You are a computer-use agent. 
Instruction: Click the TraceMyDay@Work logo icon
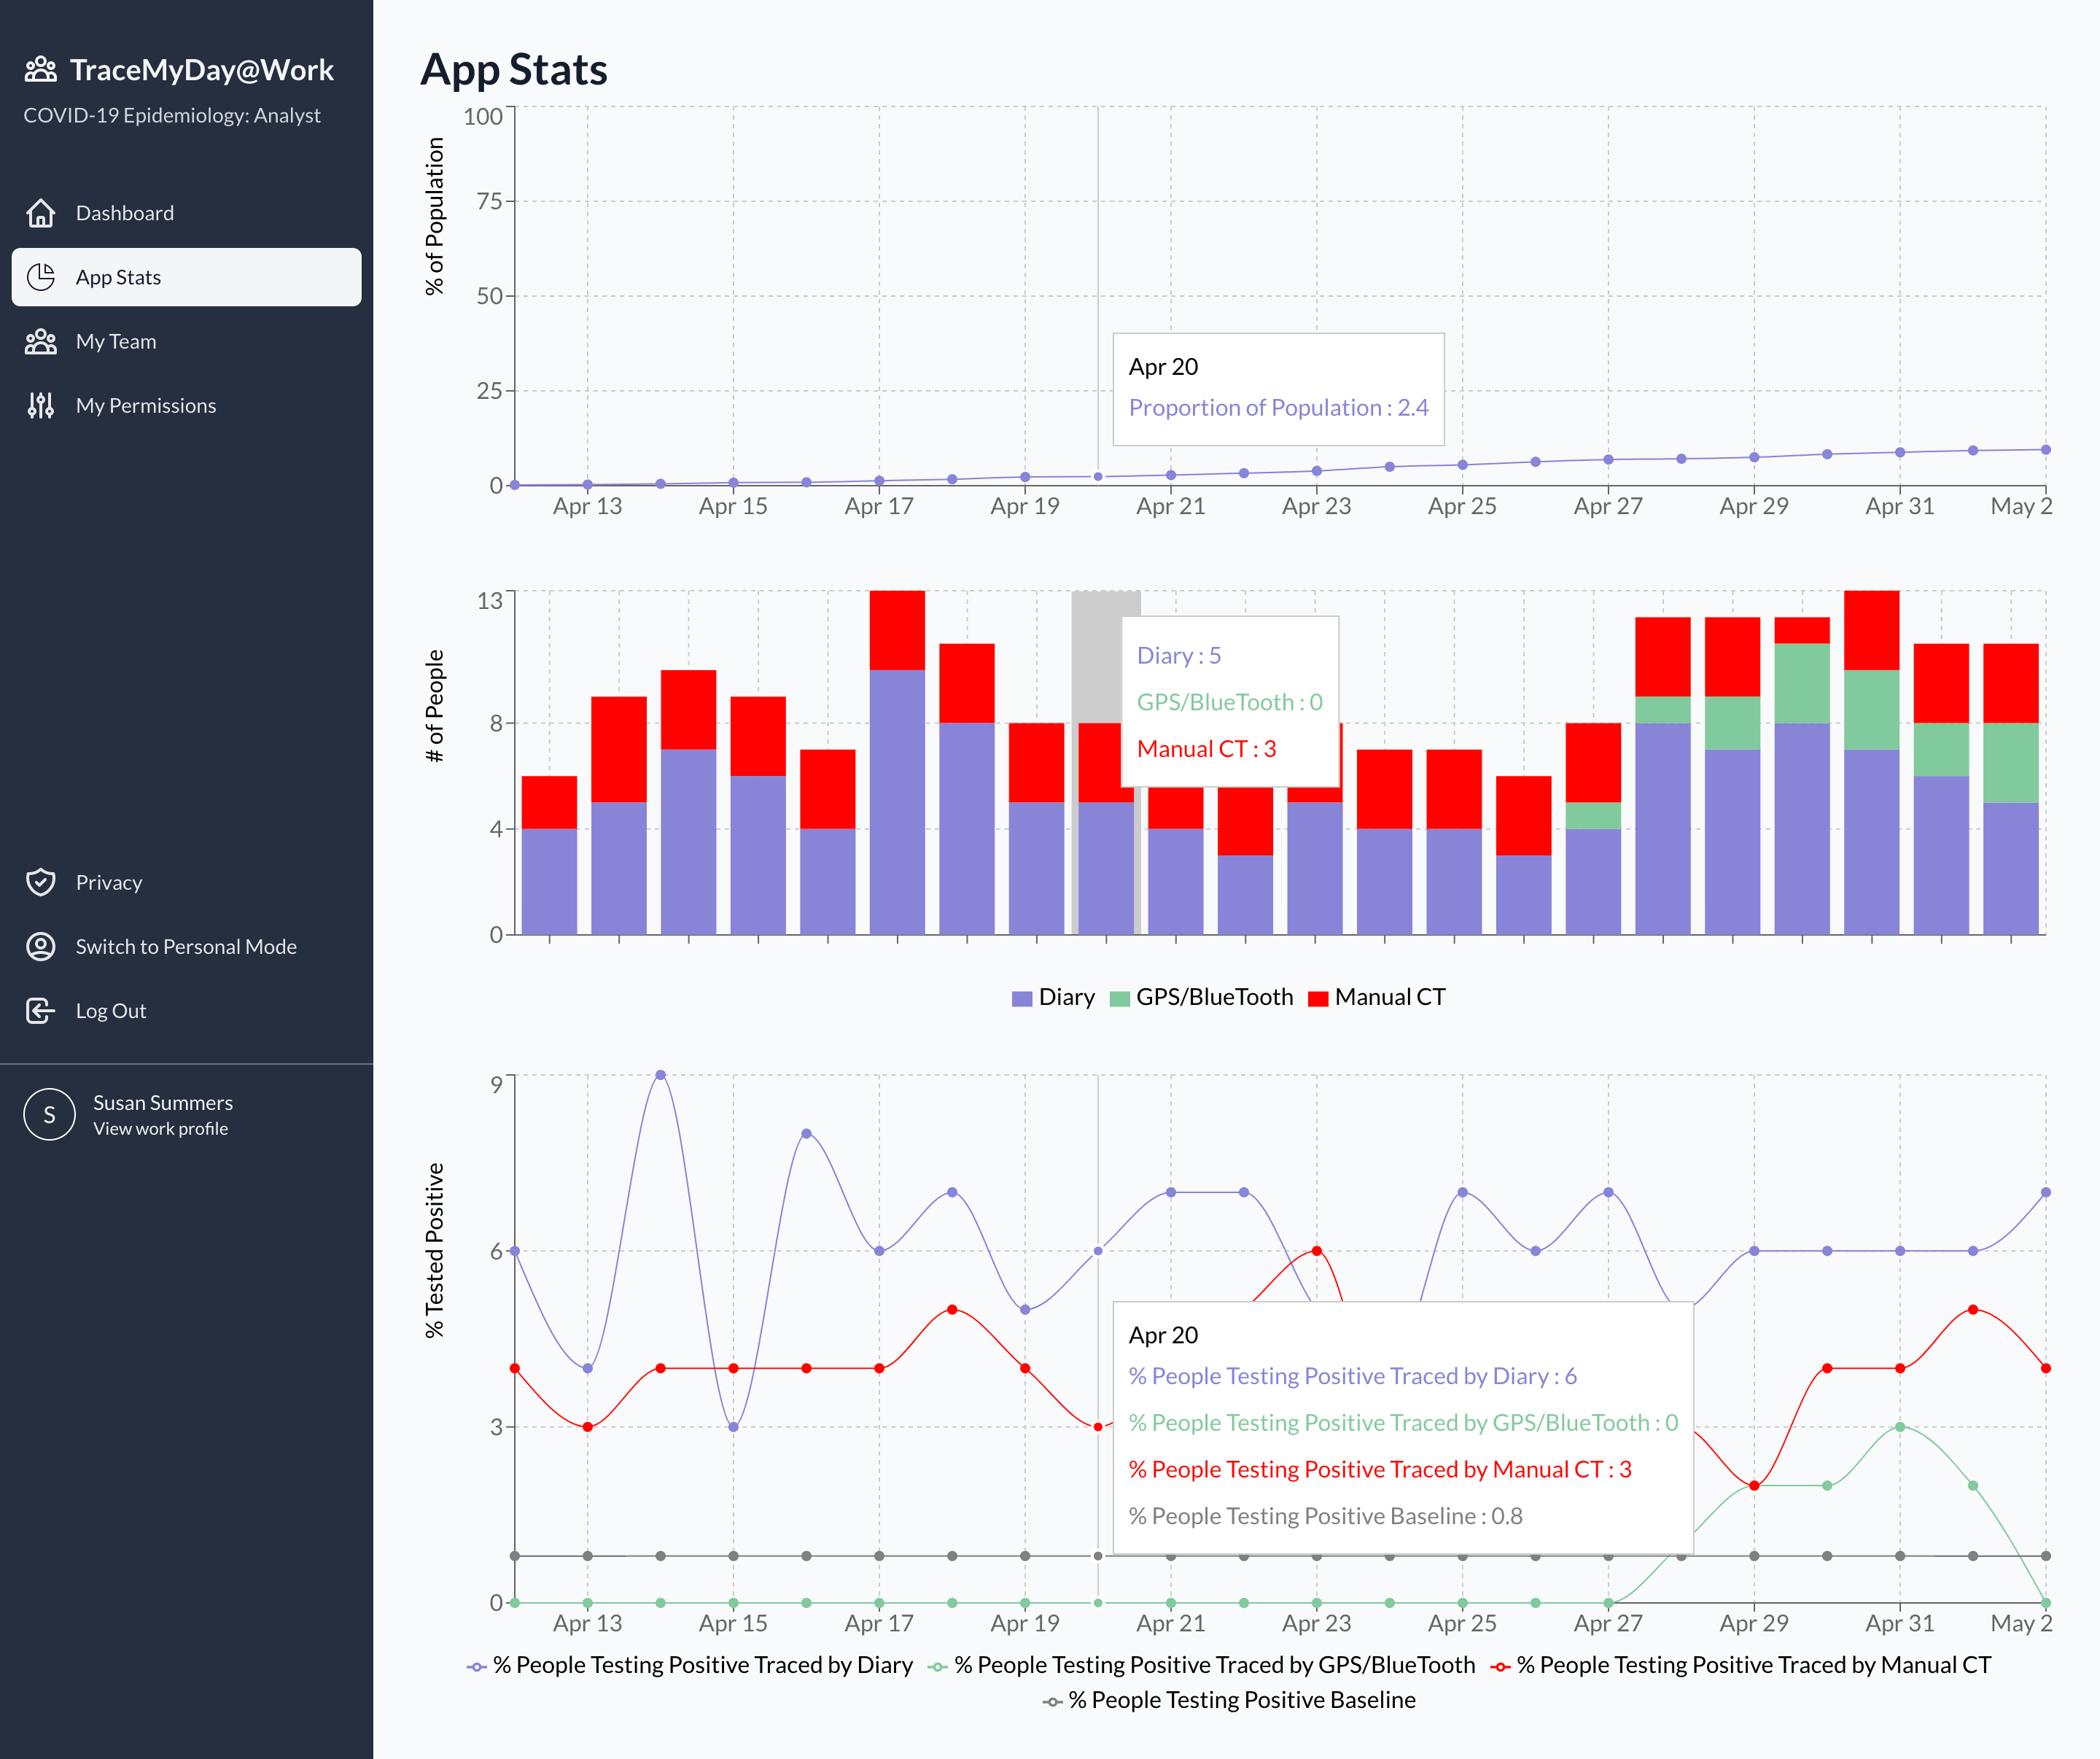click(x=41, y=70)
